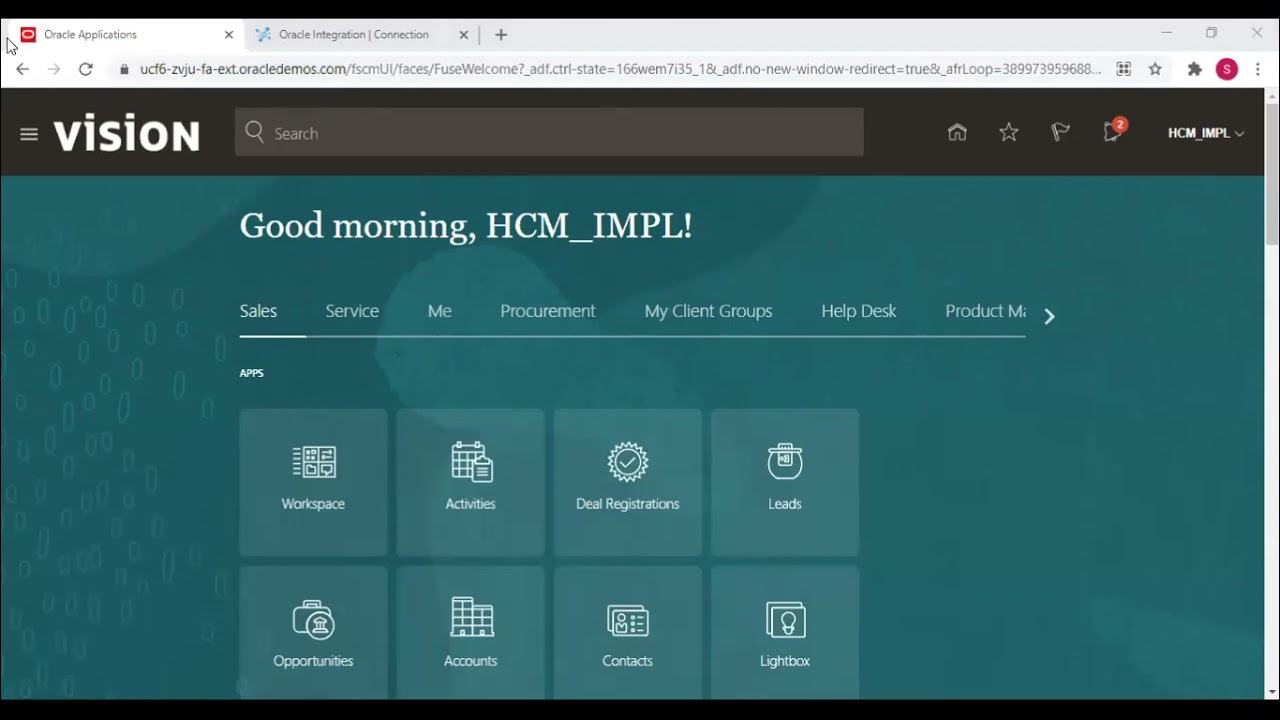Click the greeting Good morning, HCM_IMPL!
Image resolution: width=1280 pixels, height=720 pixels.
pyautogui.click(x=466, y=226)
